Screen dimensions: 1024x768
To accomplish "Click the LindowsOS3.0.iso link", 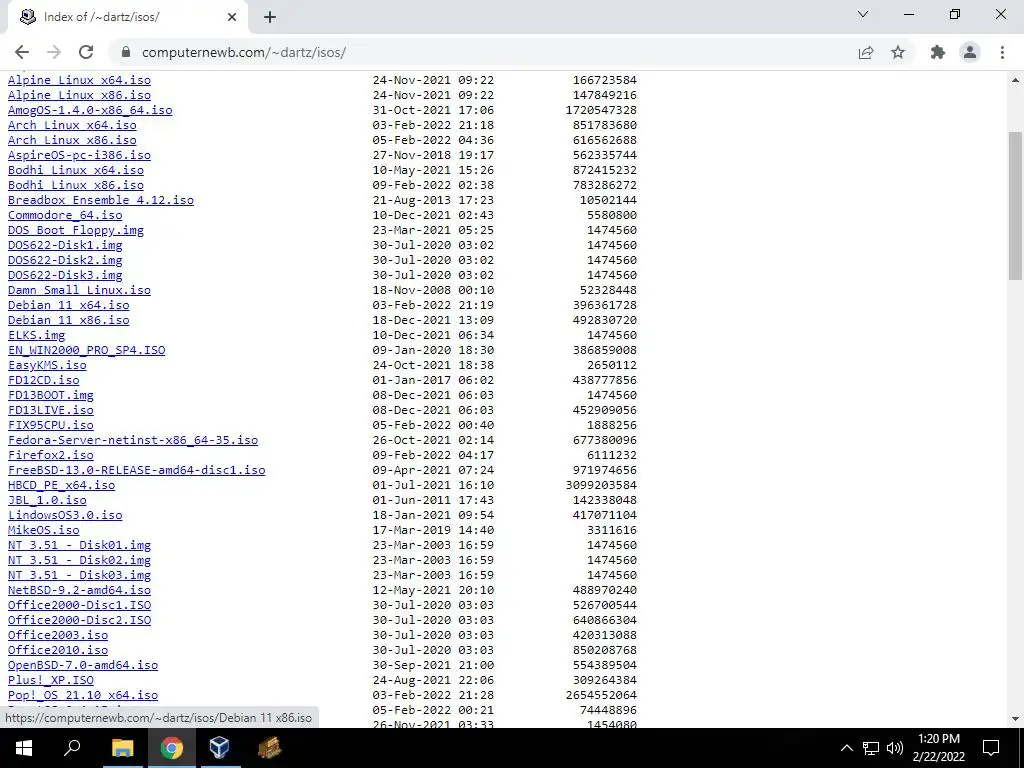I will pyautogui.click(x=65, y=515).
